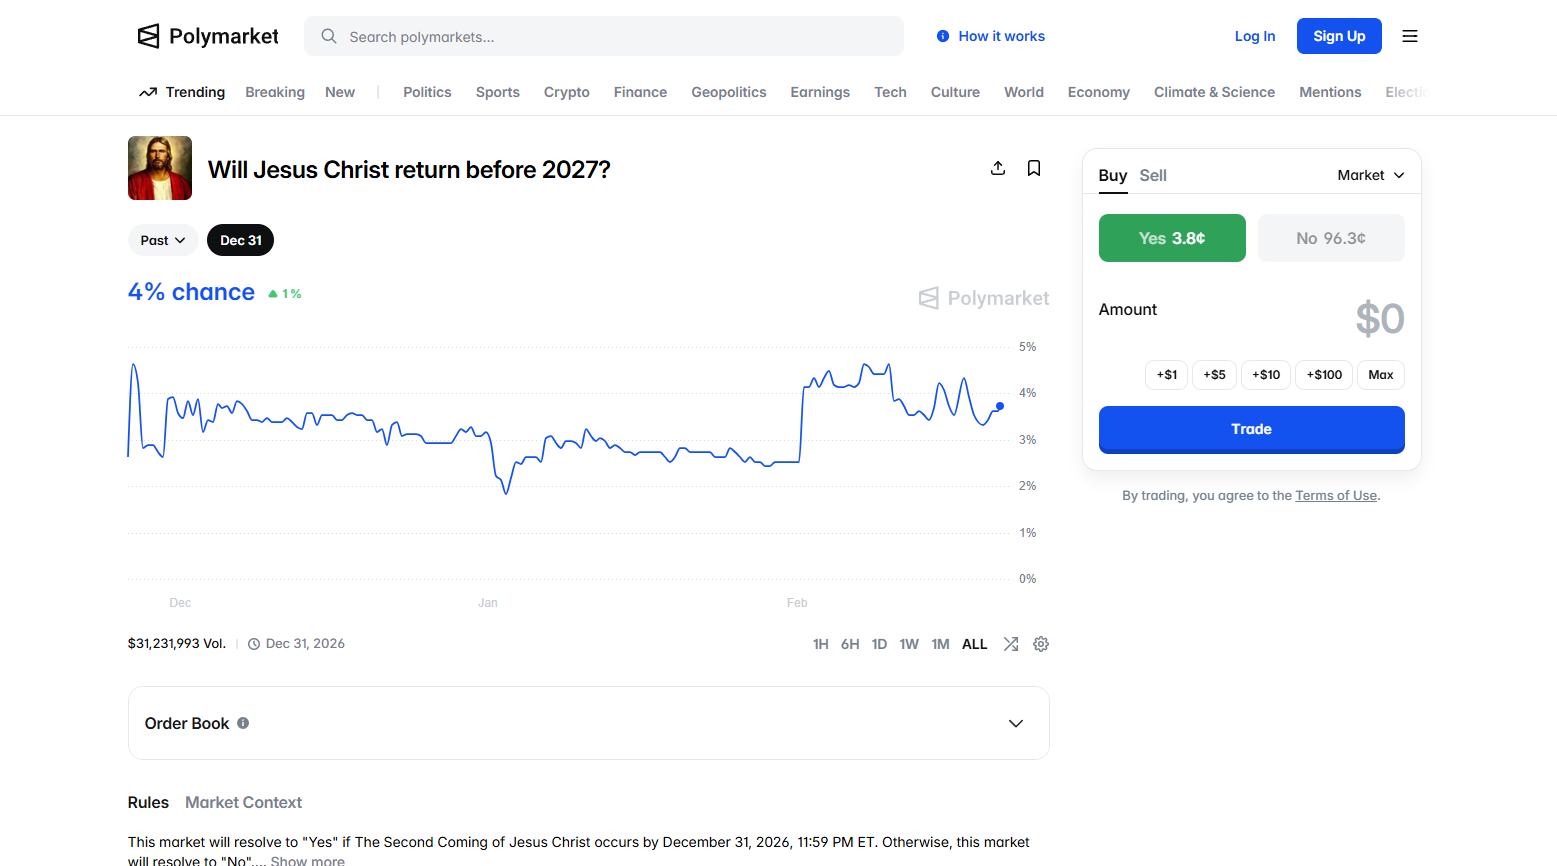Click the Search polymarkets input field
This screenshot has height=866, width=1557.
click(x=620, y=37)
